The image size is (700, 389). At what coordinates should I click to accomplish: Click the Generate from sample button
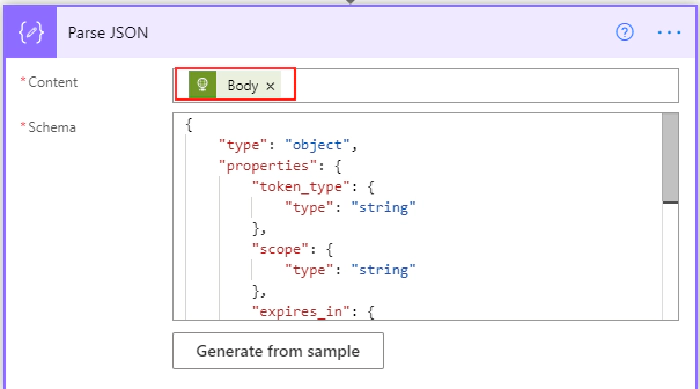[x=278, y=351]
